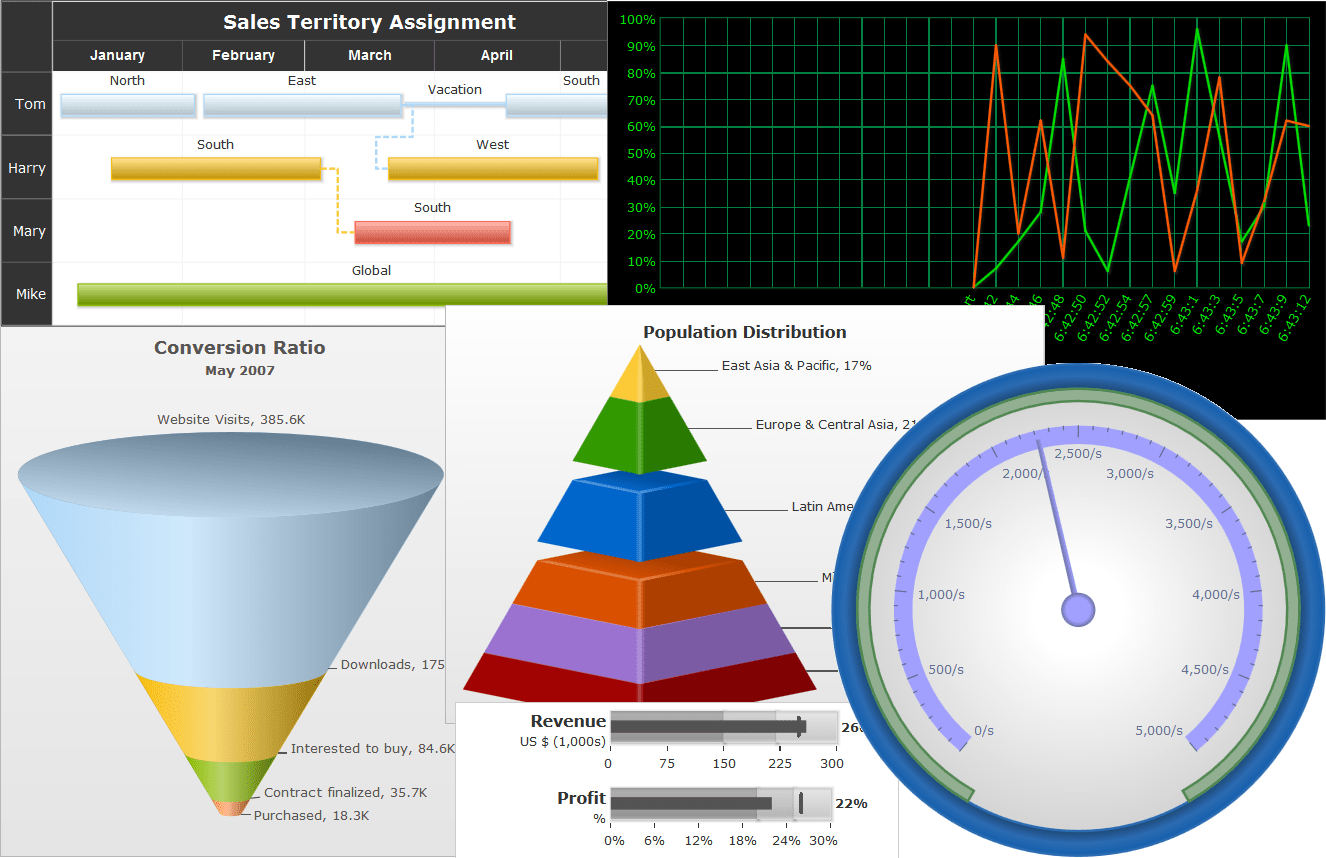Click the Revenue bullet target marker

pos(800,728)
